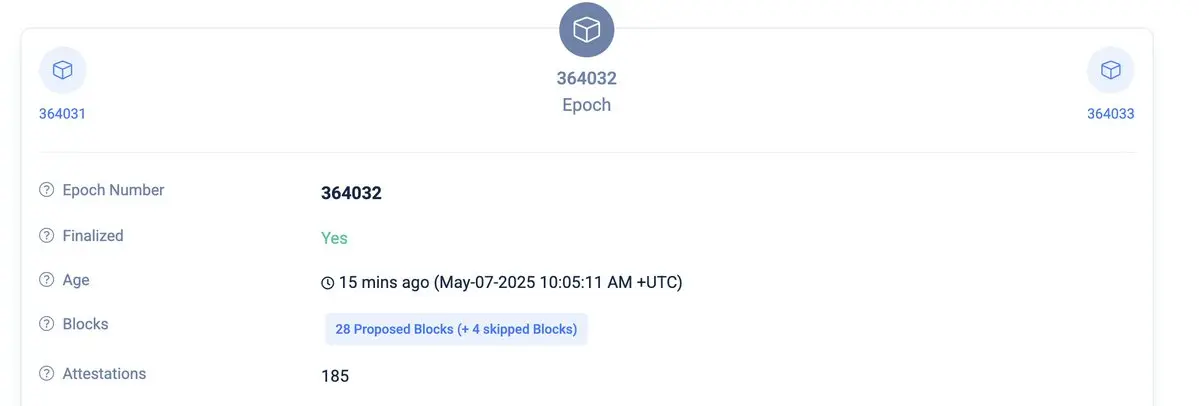
Task: Click the help icon beside Finalized
Action: click(47, 235)
